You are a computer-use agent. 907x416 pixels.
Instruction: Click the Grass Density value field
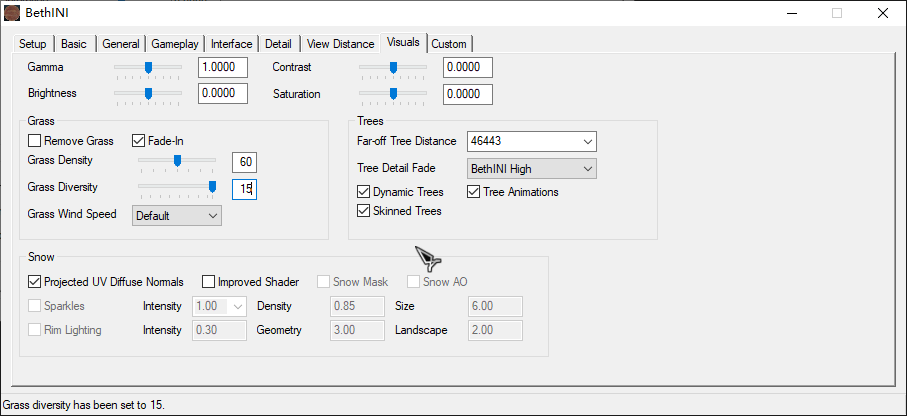pyautogui.click(x=245, y=162)
